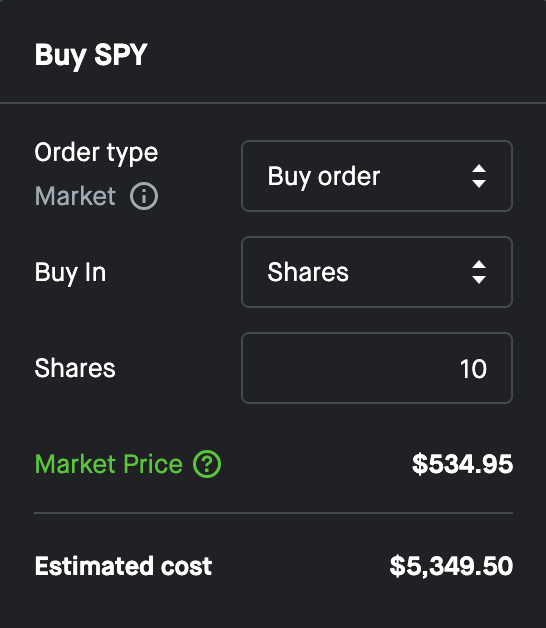Click the Shares dropdown arrows icon
This screenshot has width=546, height=628.
pos(479,272)
